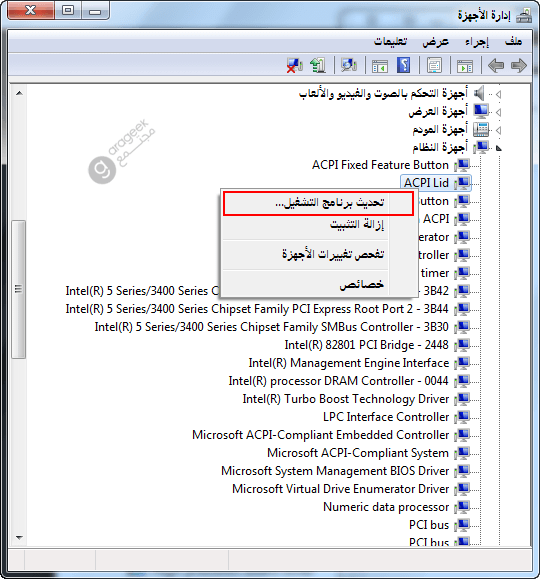Viewport: 540px width, 579px height.
Task: Click the modem devices phone icon
Action: 481,129
